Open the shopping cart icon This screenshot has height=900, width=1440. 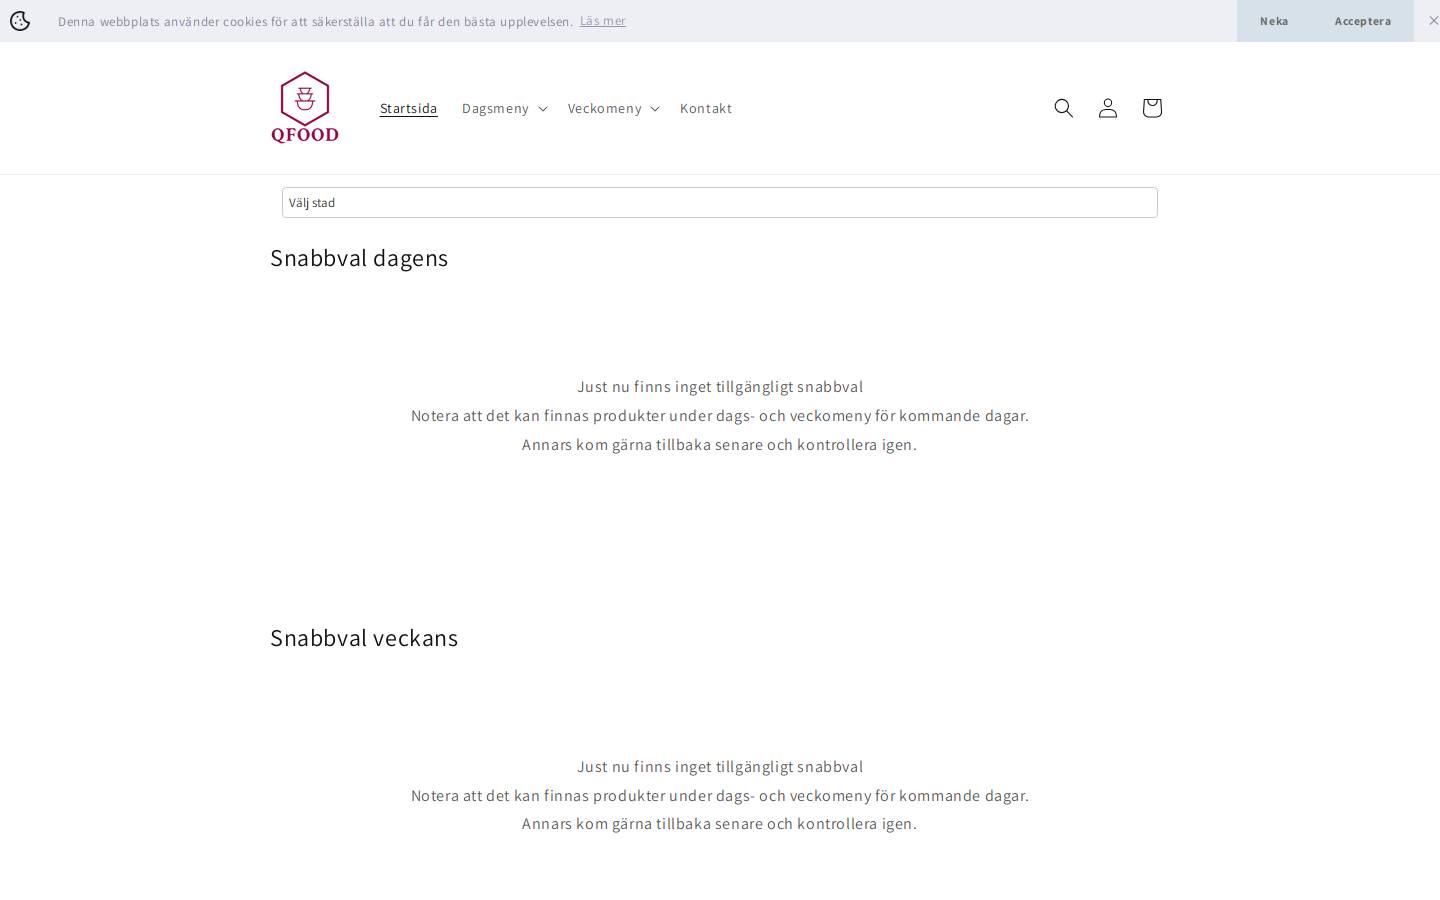1151,108
